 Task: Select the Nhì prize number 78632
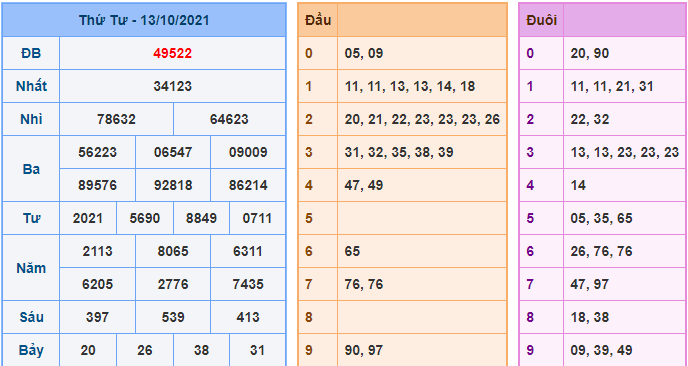click(116, 119)
